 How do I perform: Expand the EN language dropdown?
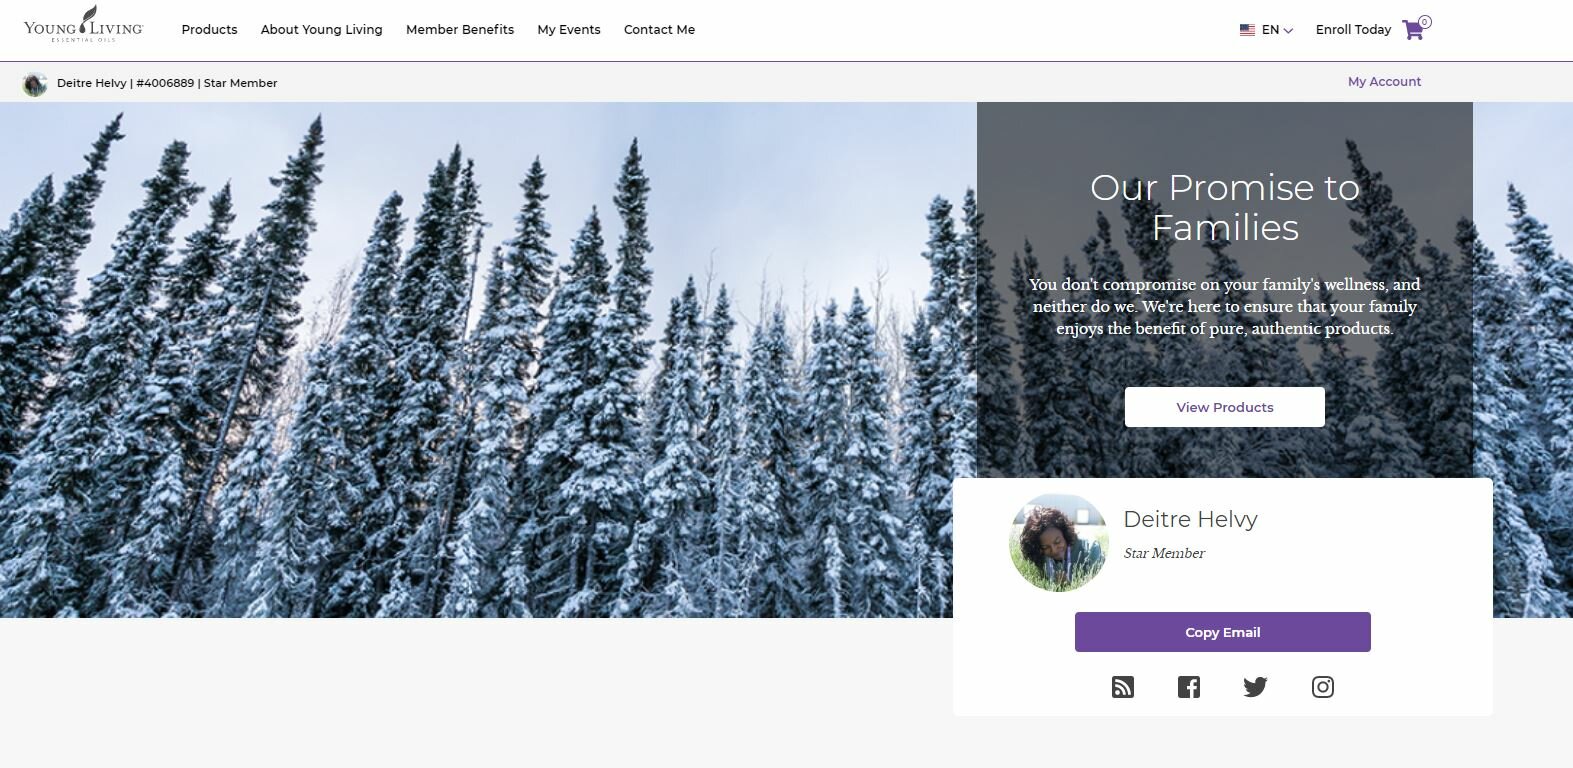(x=1277, y=30)
